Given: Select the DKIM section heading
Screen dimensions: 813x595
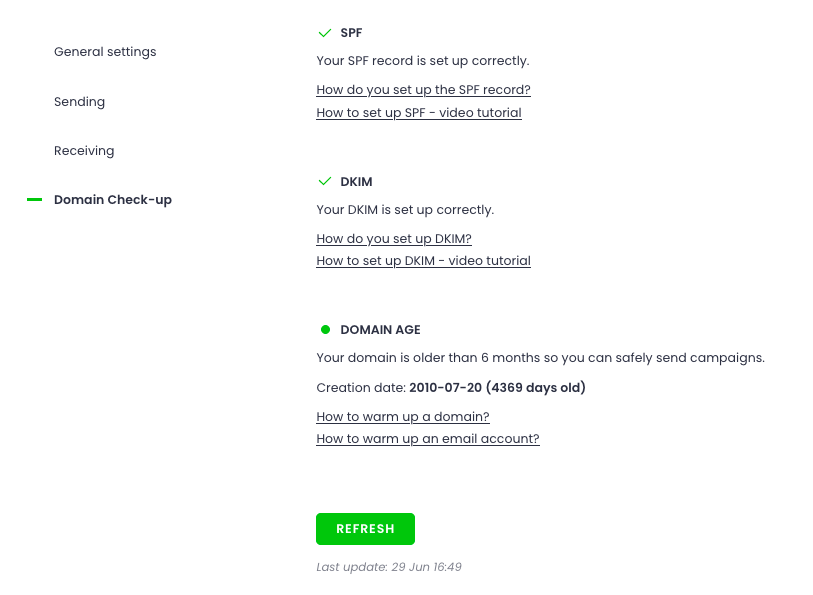Looking at the screenshot, I should (357, 181).
